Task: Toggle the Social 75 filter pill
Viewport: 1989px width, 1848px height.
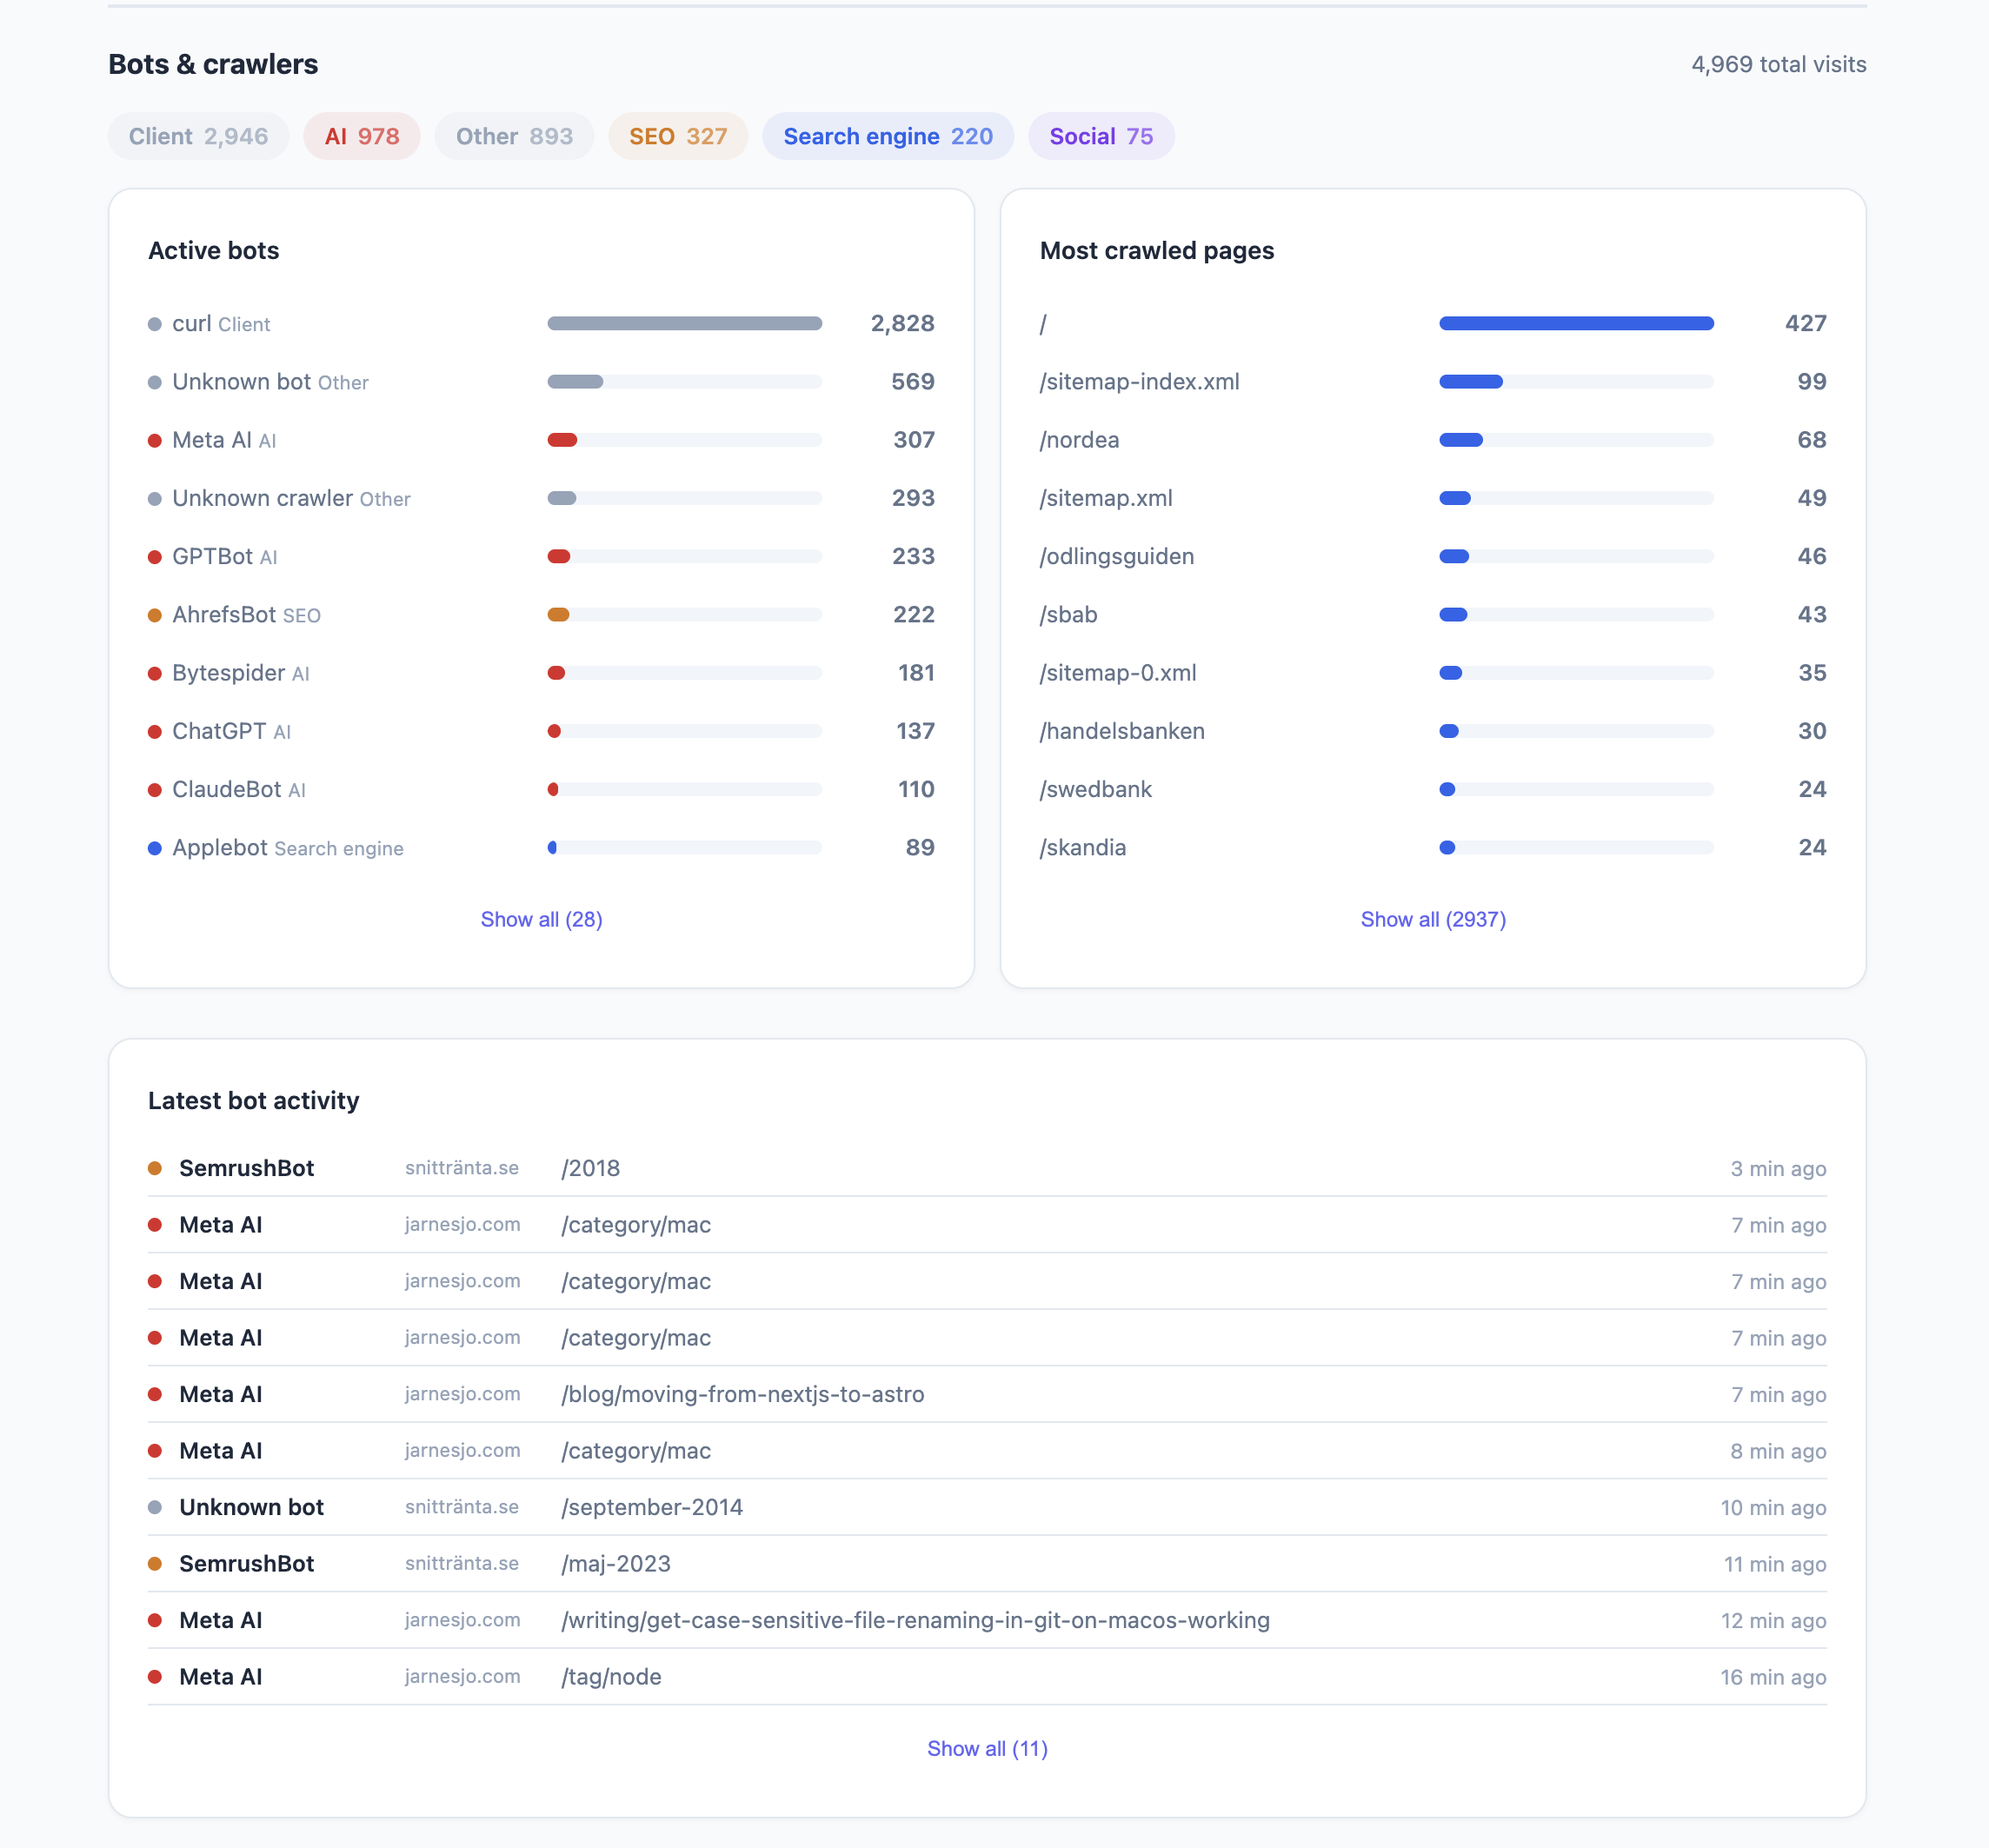Action: tap(1101, 136)
